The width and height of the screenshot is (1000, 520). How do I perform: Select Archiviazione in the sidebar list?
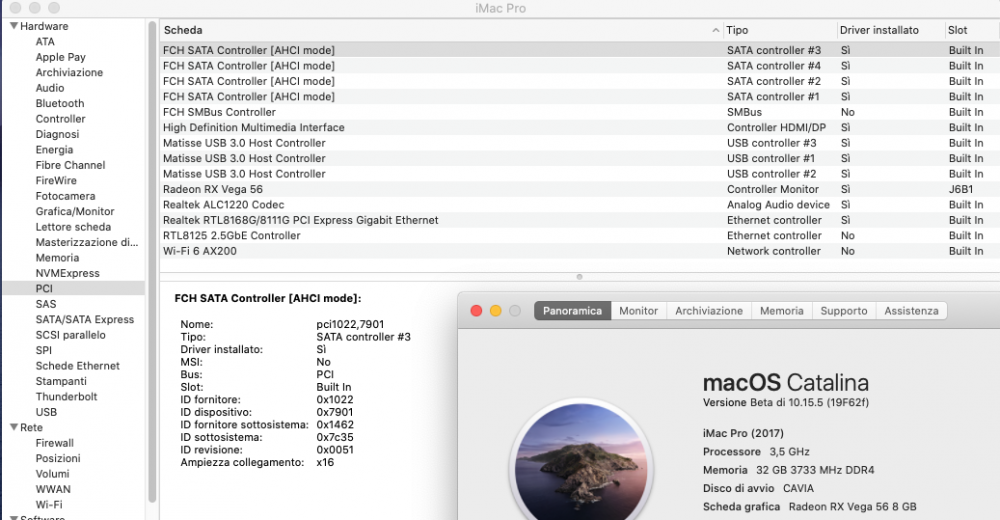pos(69,73)
